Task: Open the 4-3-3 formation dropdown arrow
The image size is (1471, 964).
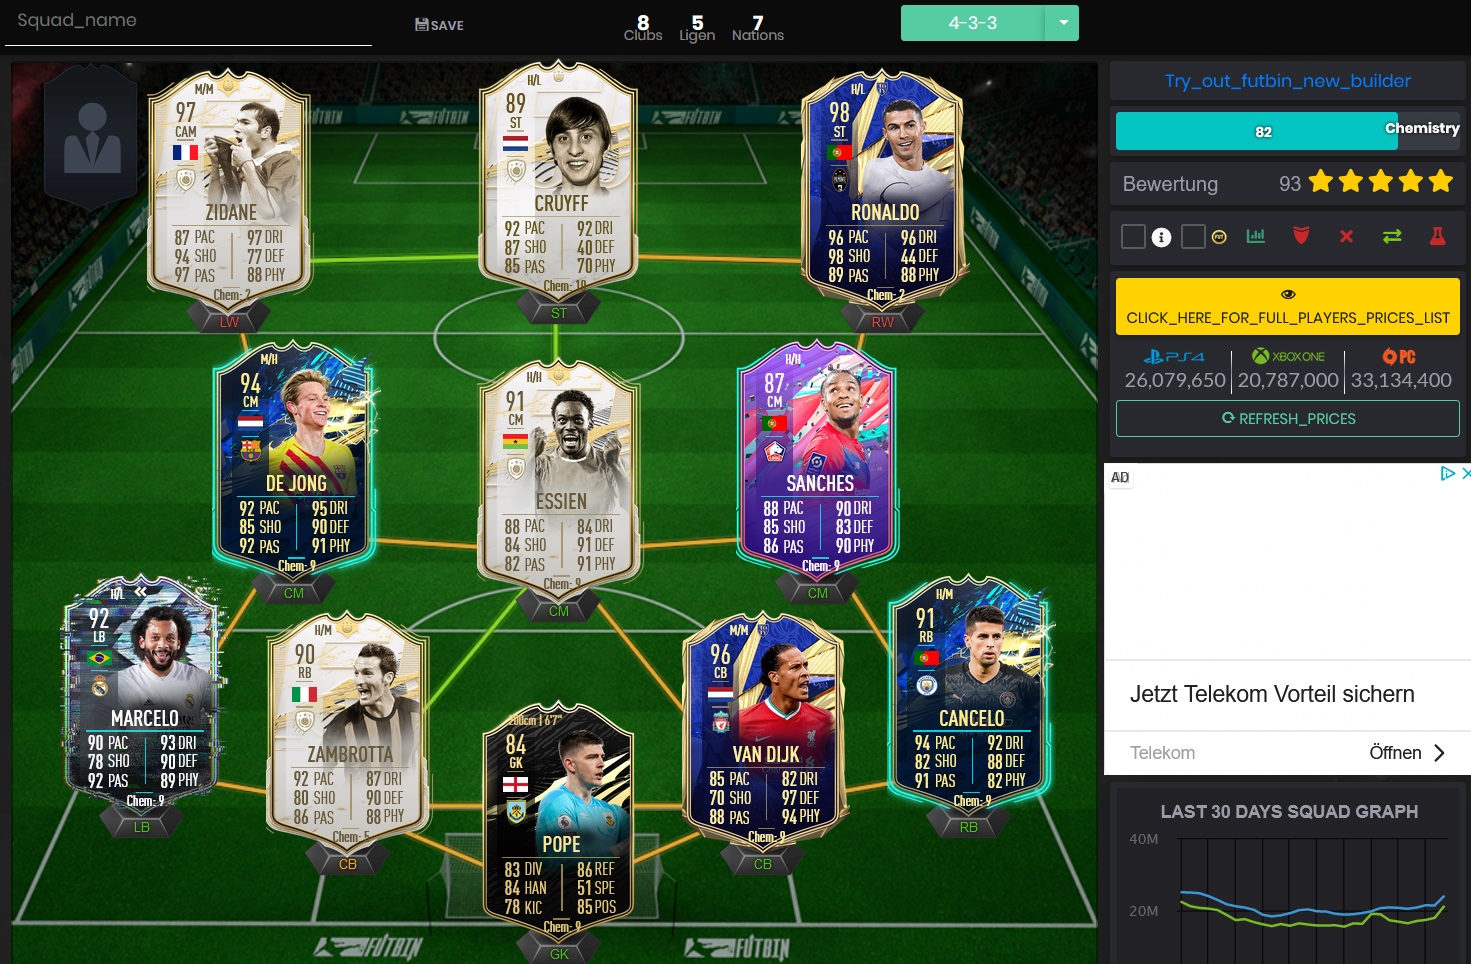Action: 1063,23
